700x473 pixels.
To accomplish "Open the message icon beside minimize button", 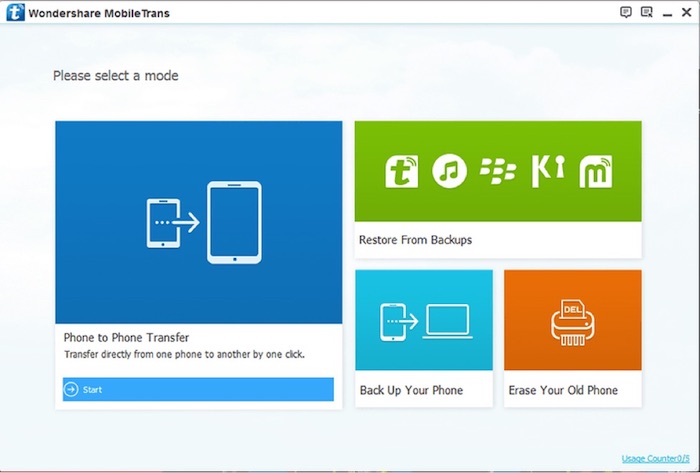I will 647,12.
